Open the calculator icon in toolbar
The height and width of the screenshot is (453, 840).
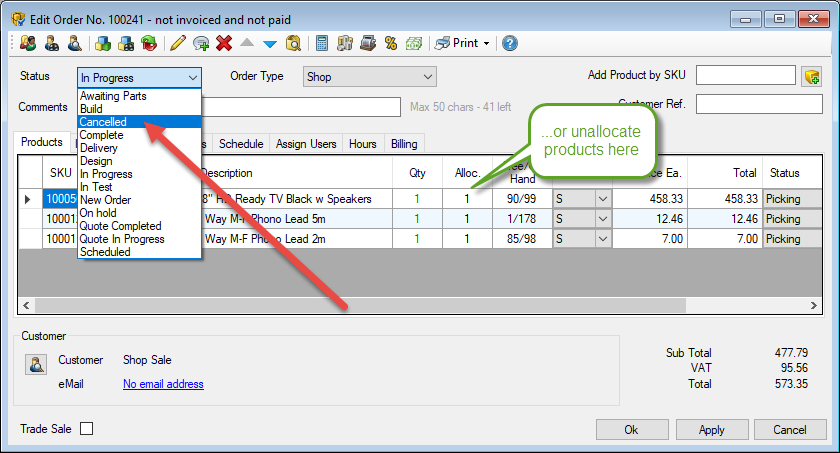[x=321, y=43]
